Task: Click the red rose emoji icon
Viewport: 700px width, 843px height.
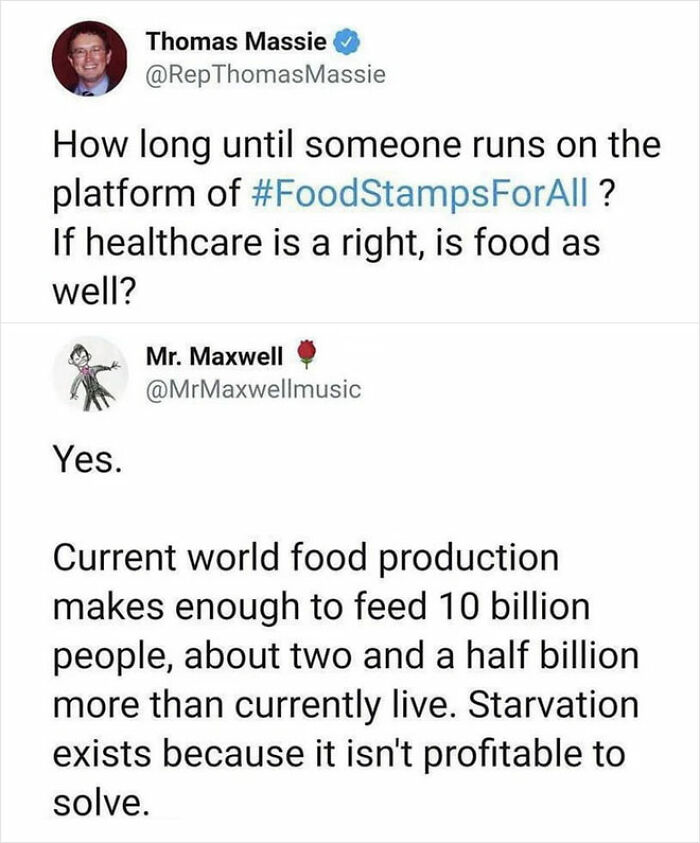Action: (308, 355)
